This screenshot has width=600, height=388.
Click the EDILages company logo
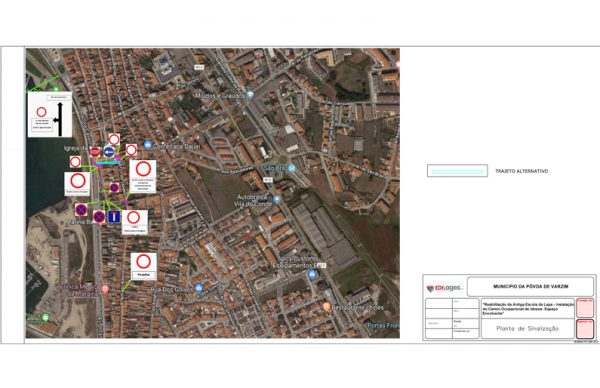pos(444,288)
